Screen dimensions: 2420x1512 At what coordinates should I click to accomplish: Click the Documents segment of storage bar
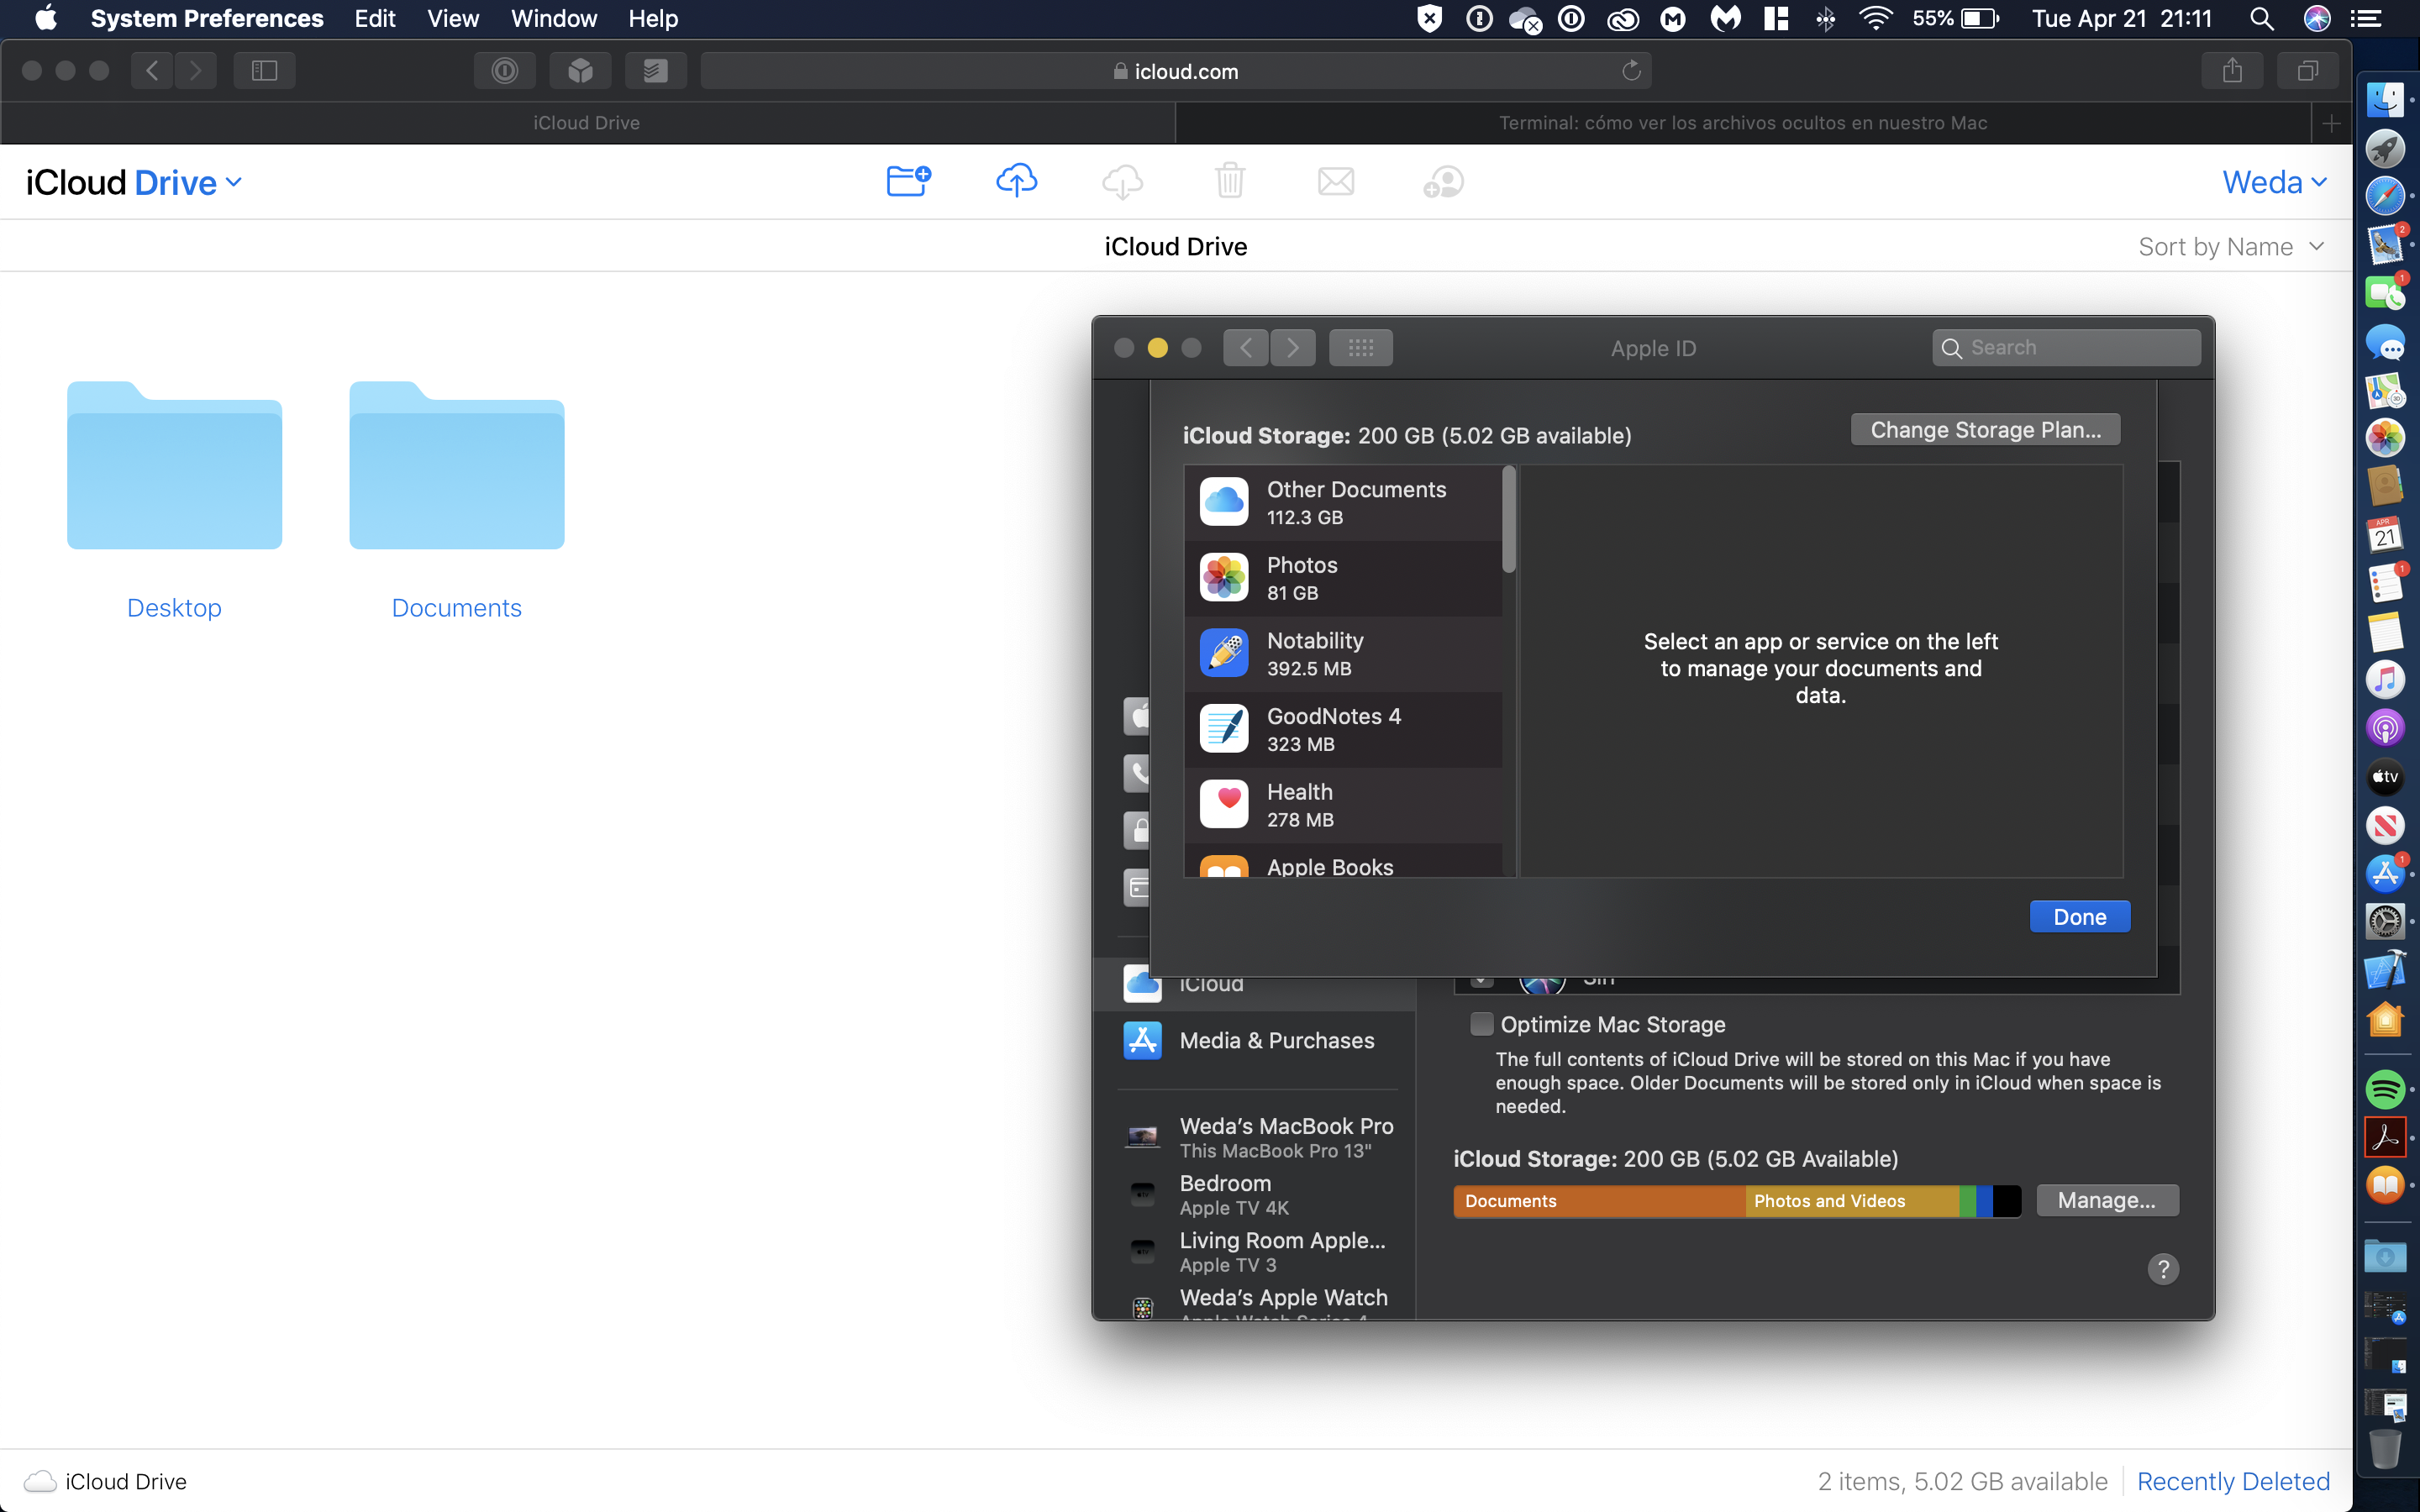[1598, 1201]
